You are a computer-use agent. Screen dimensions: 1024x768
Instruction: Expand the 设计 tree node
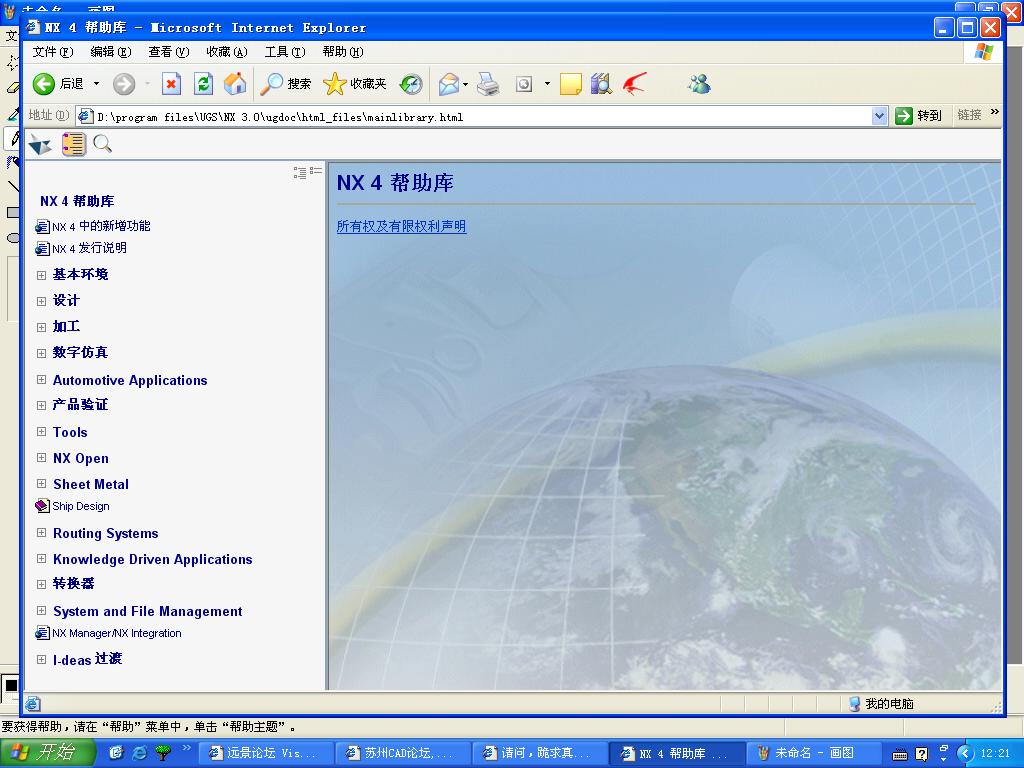pos(41,301)
